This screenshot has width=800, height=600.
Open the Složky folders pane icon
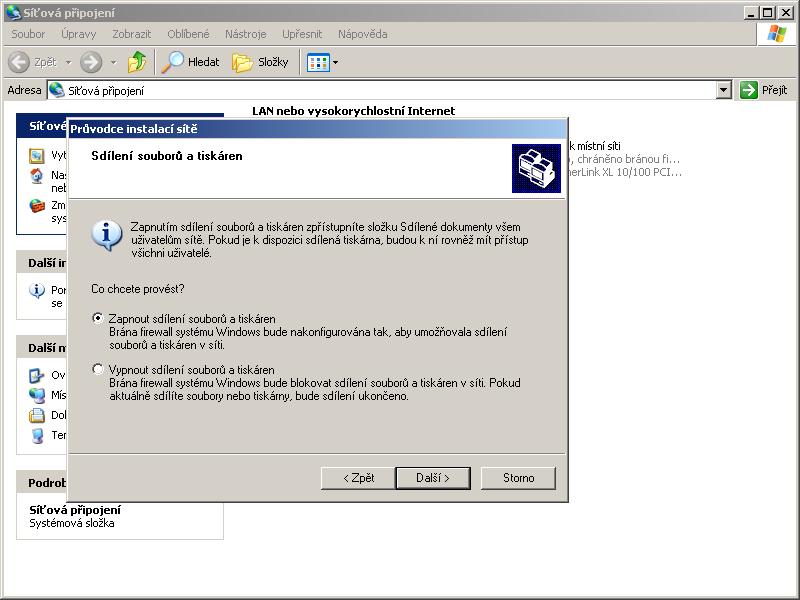(243, 62)
